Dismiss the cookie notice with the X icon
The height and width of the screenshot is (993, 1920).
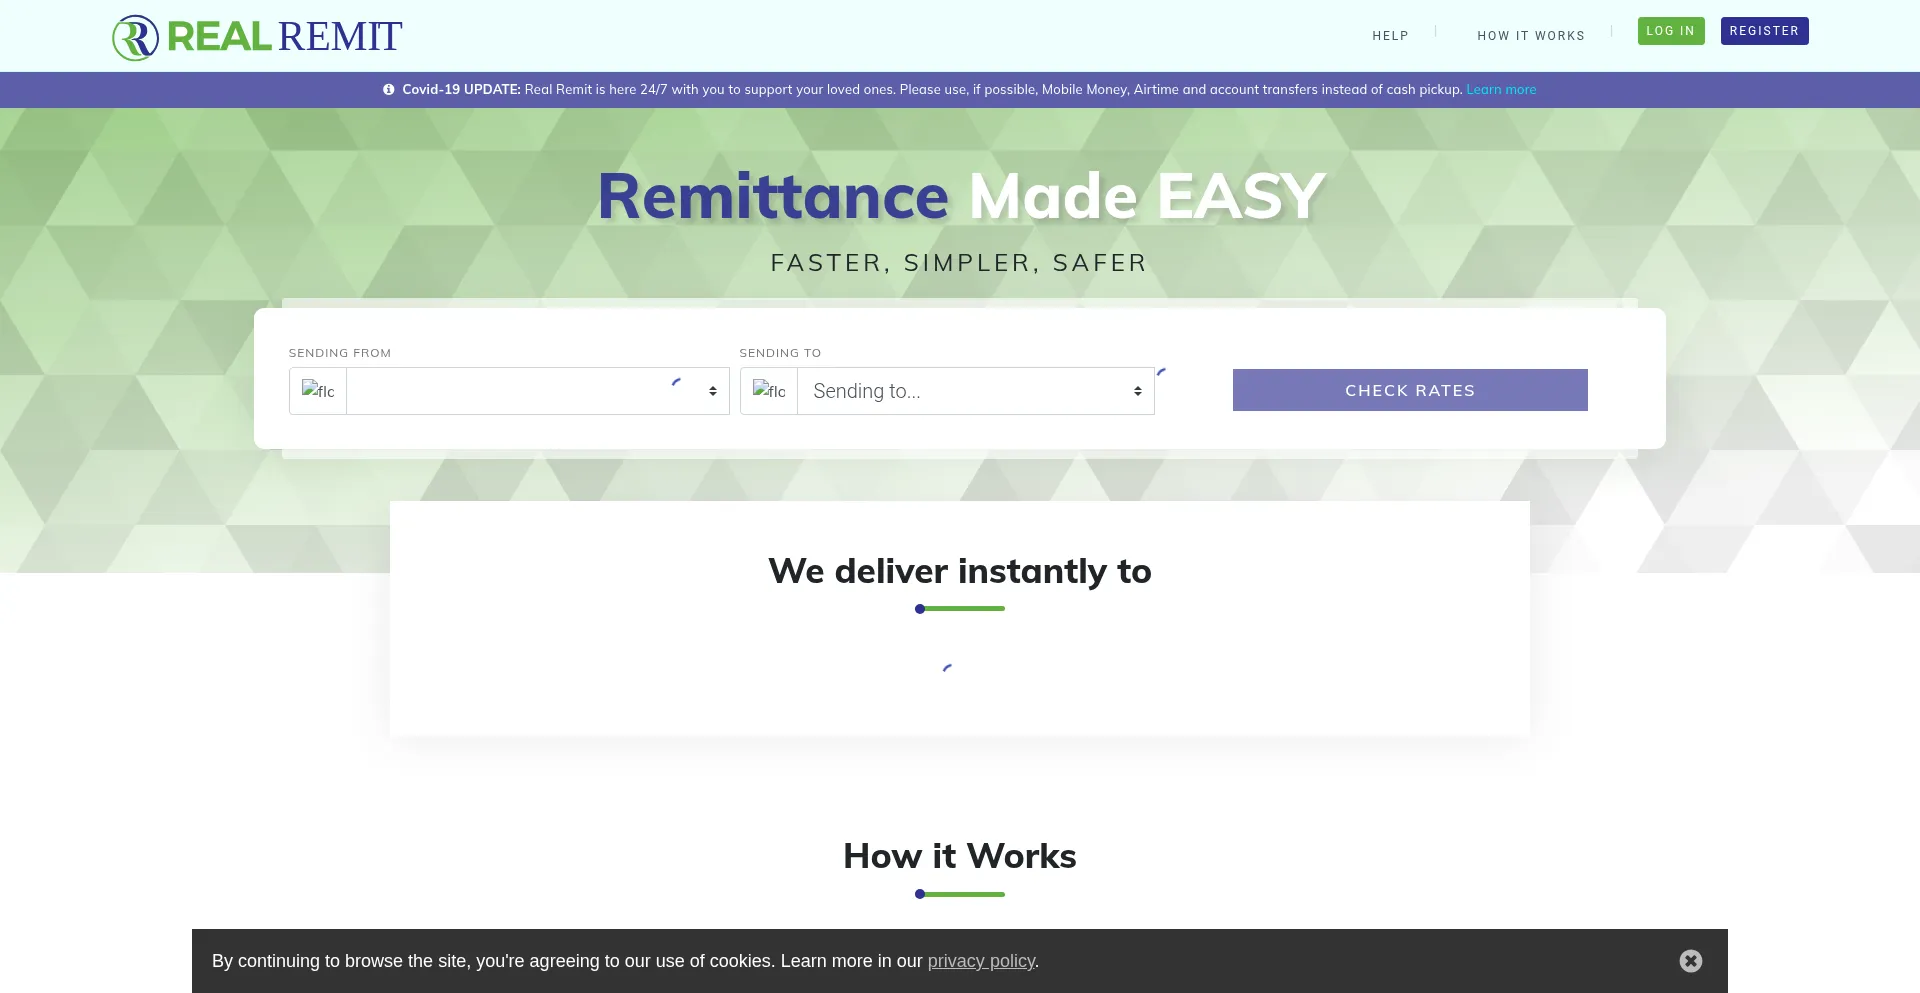tap(1690, 960)
